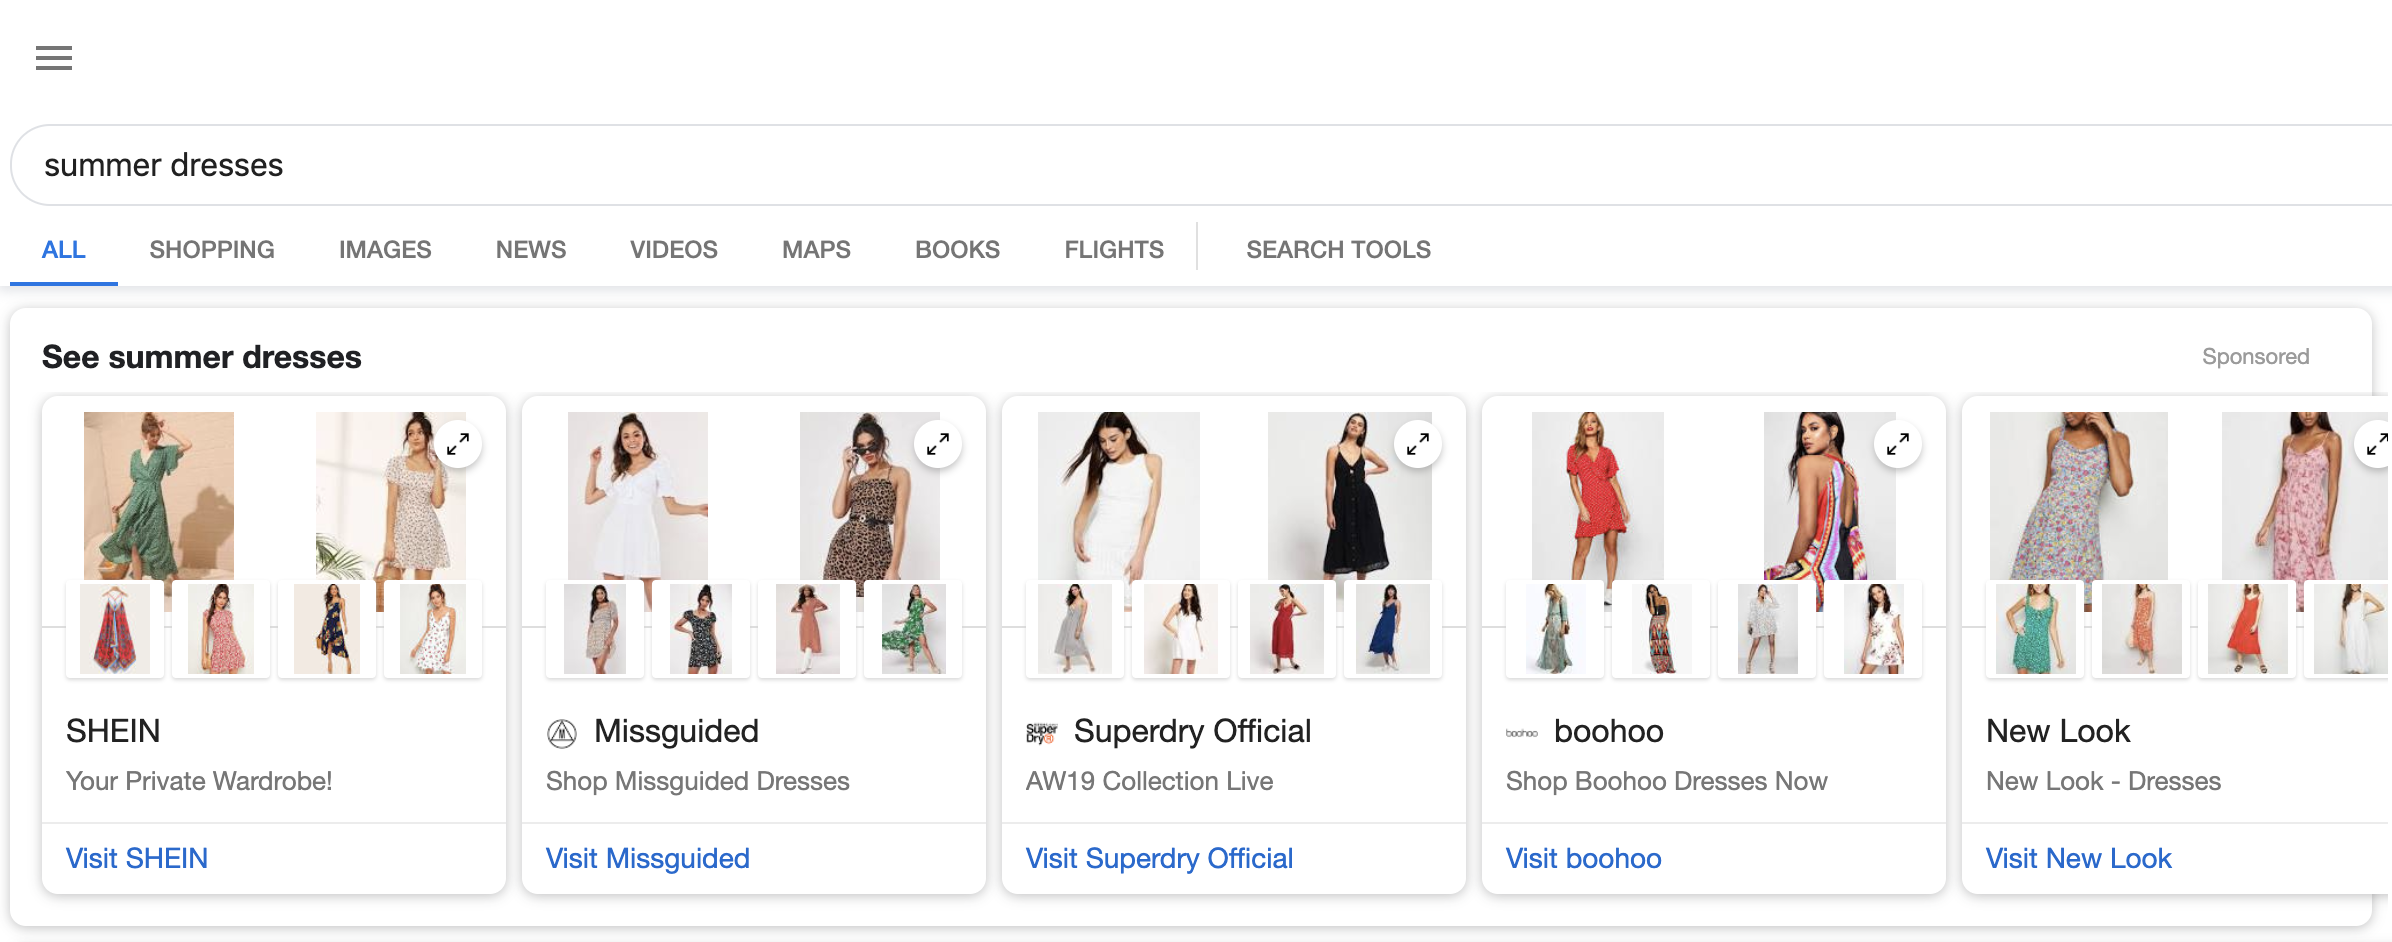Click 'Shop Boohoo Dresses Now' text
The width and height of the screenshot is (2392, 942).
click(1667, 781)
